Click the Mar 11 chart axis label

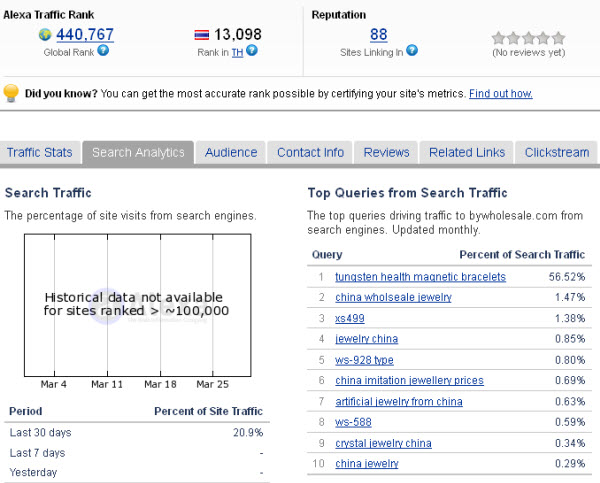point(107,384)
